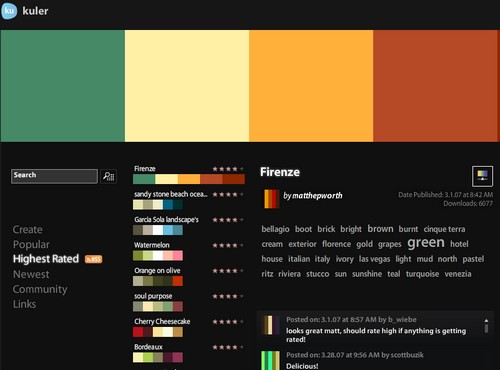This screenshot has height=370, width=500.
Task: Open the Popular themes list
Action: (31, 244)
